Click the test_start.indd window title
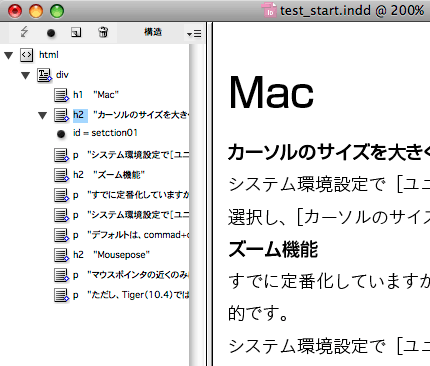The height and width of the screenshot is (366, 430). click(x=352, y=11)
